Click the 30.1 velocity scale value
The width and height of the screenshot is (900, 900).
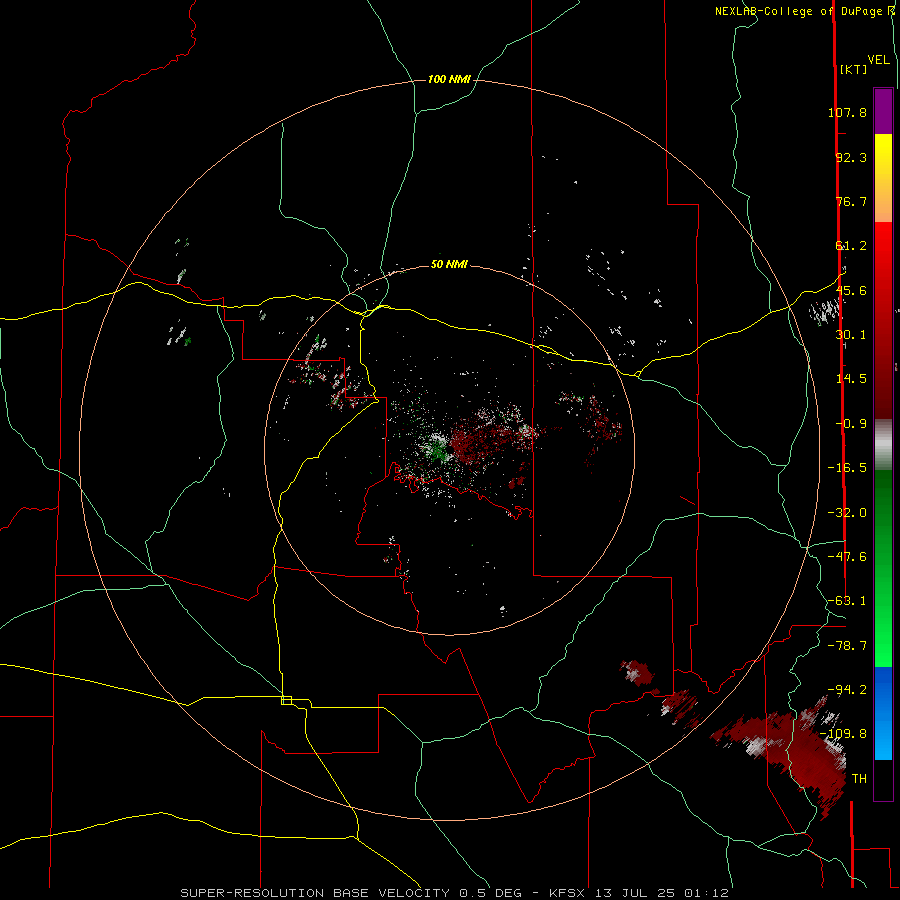tap(851, 335)
